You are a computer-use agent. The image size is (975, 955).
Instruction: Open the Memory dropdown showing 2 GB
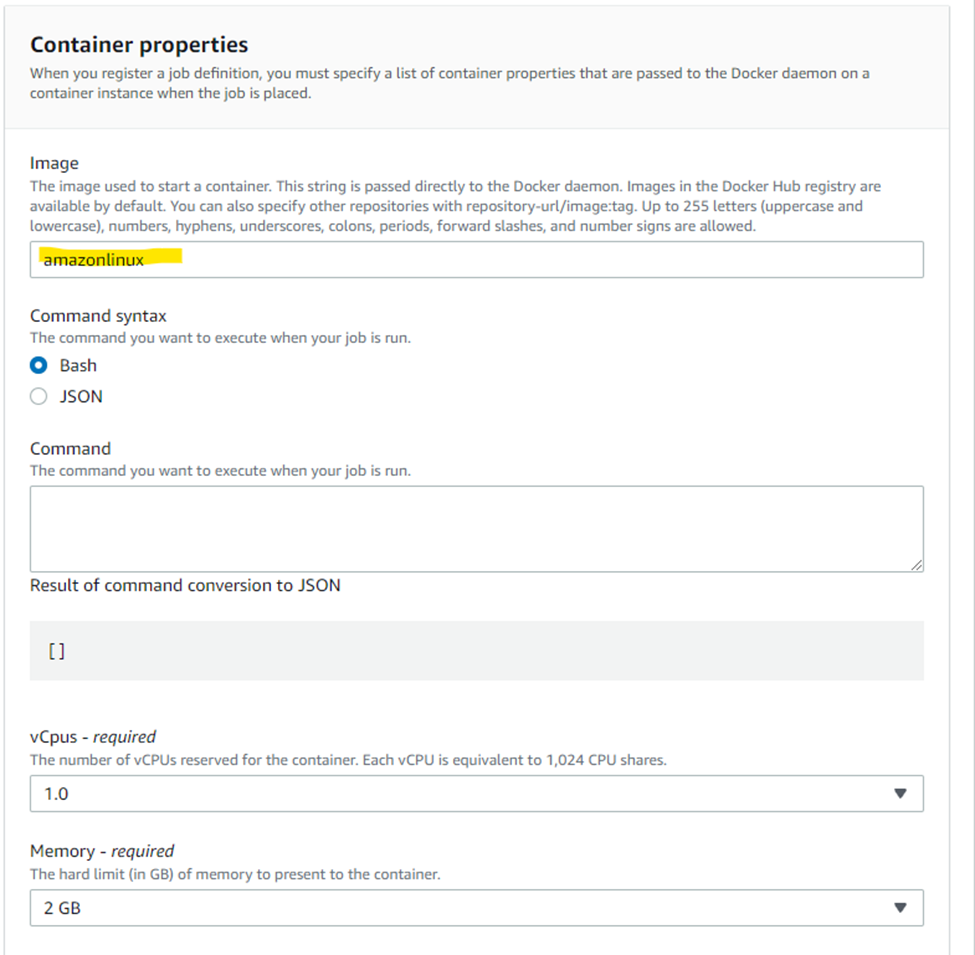476,908
